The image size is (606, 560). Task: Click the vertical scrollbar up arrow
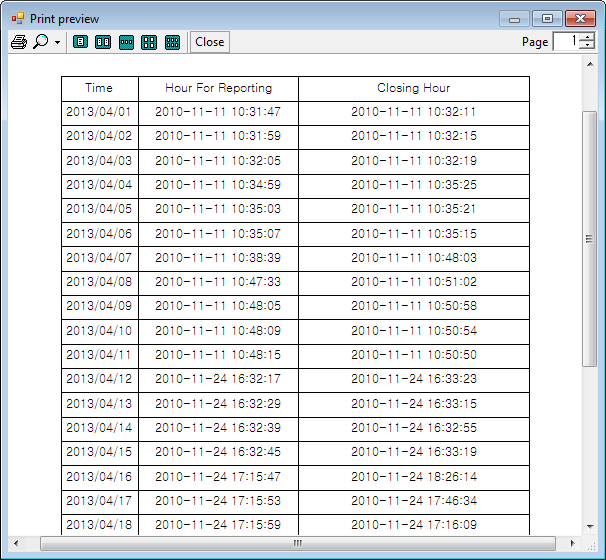click(x=590, y=63)
